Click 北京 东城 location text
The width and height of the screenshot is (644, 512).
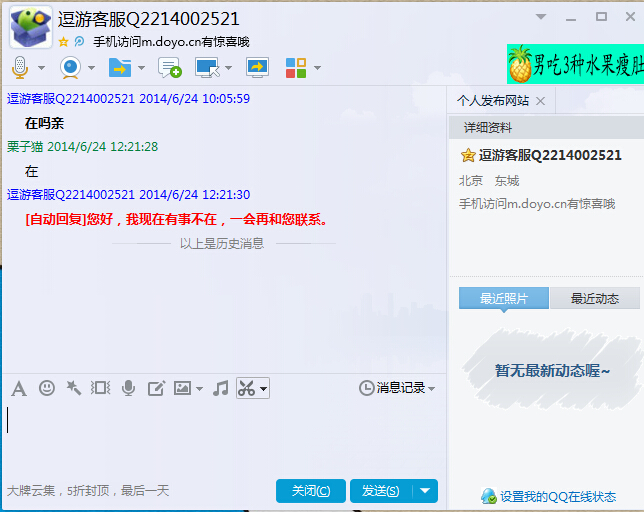tap(489, 181)
